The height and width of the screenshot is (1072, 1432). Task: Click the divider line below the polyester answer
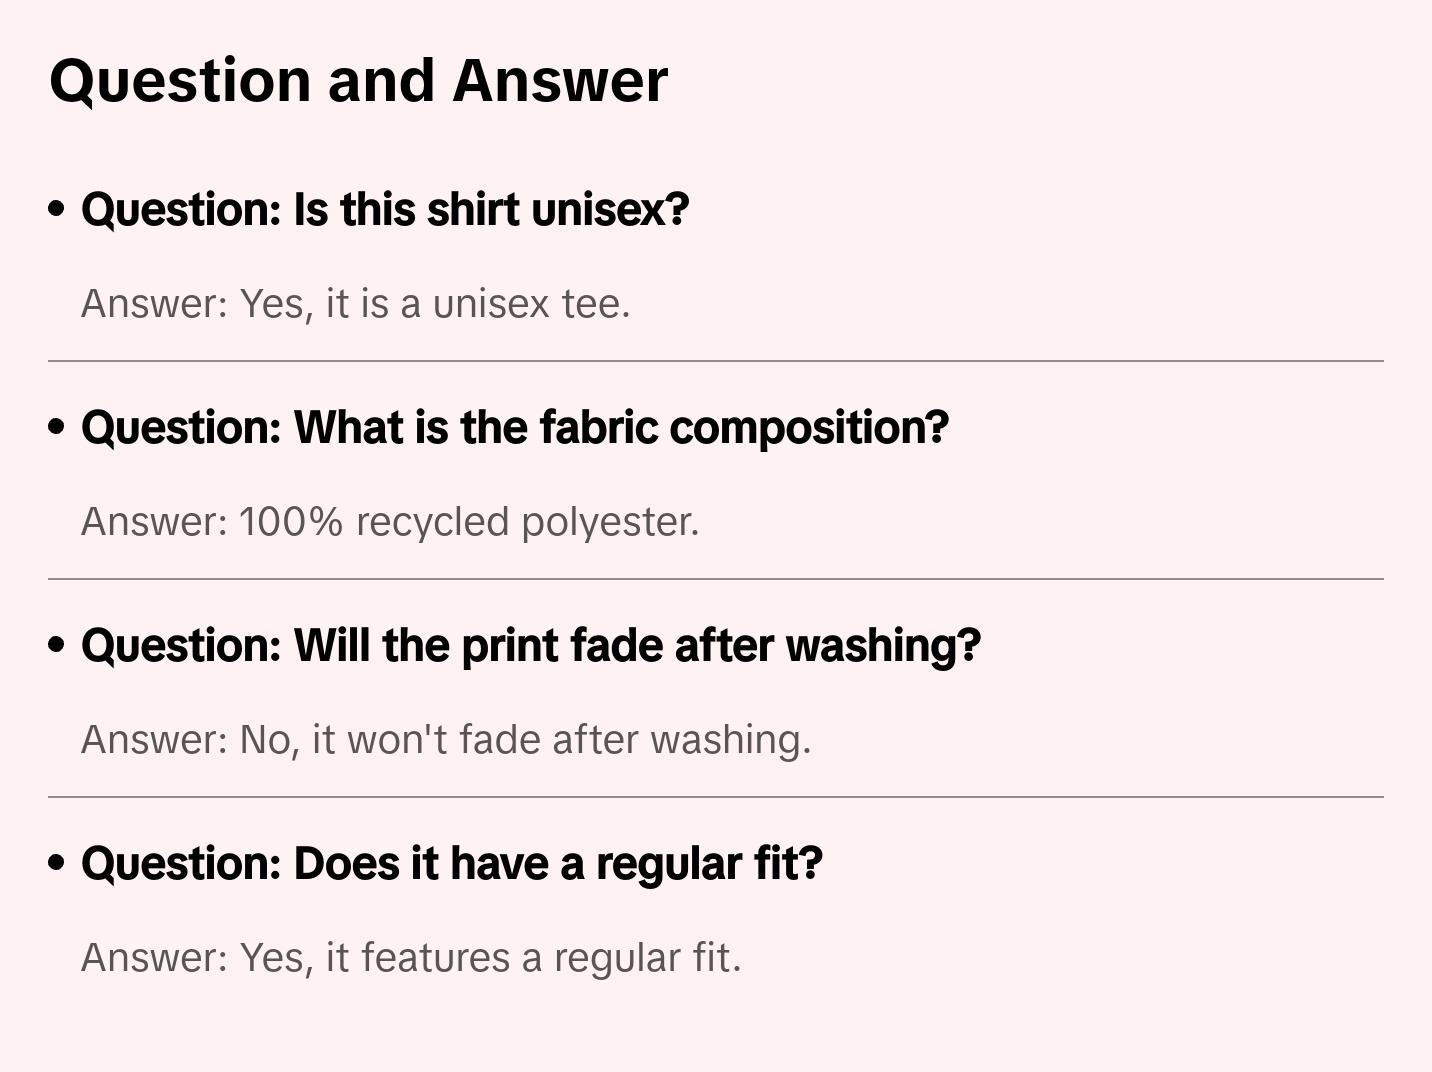[716, 579]
